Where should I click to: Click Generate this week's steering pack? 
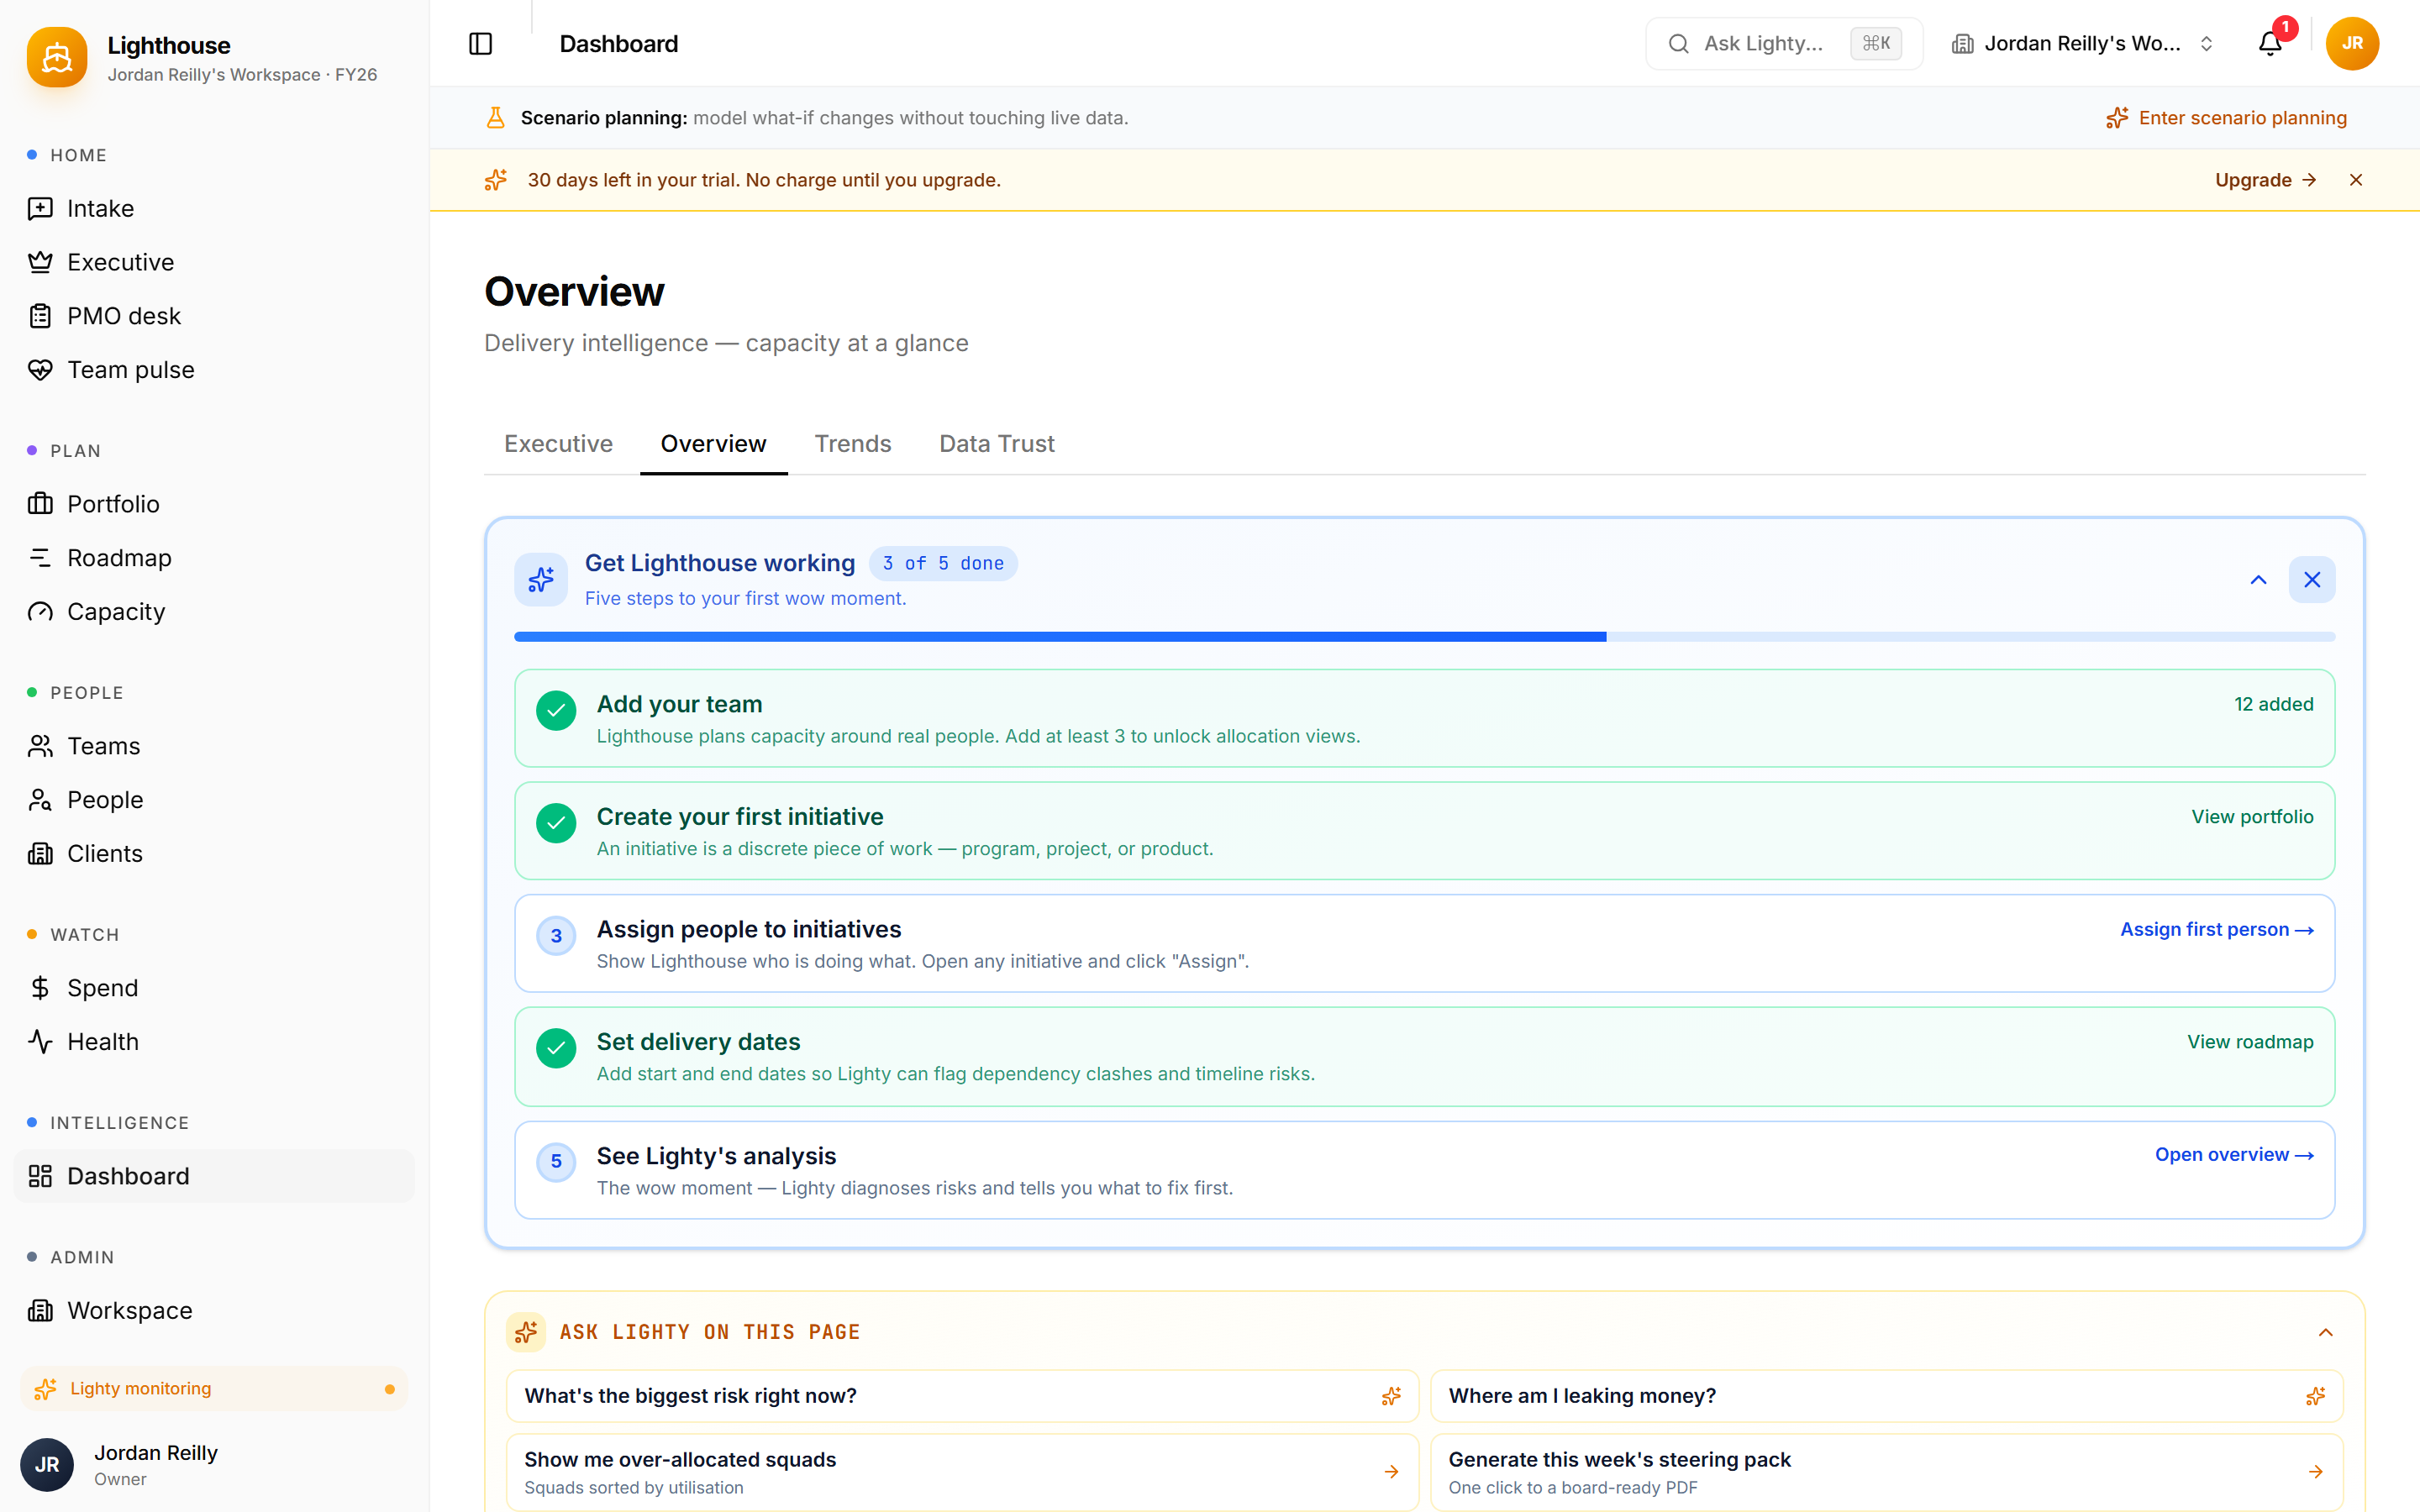coord(1886,1472)
